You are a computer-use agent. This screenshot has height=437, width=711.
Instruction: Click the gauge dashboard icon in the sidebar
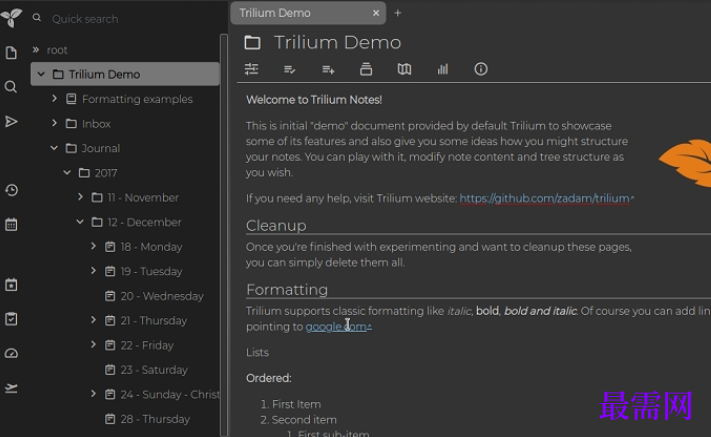click(x=11, y=353)
